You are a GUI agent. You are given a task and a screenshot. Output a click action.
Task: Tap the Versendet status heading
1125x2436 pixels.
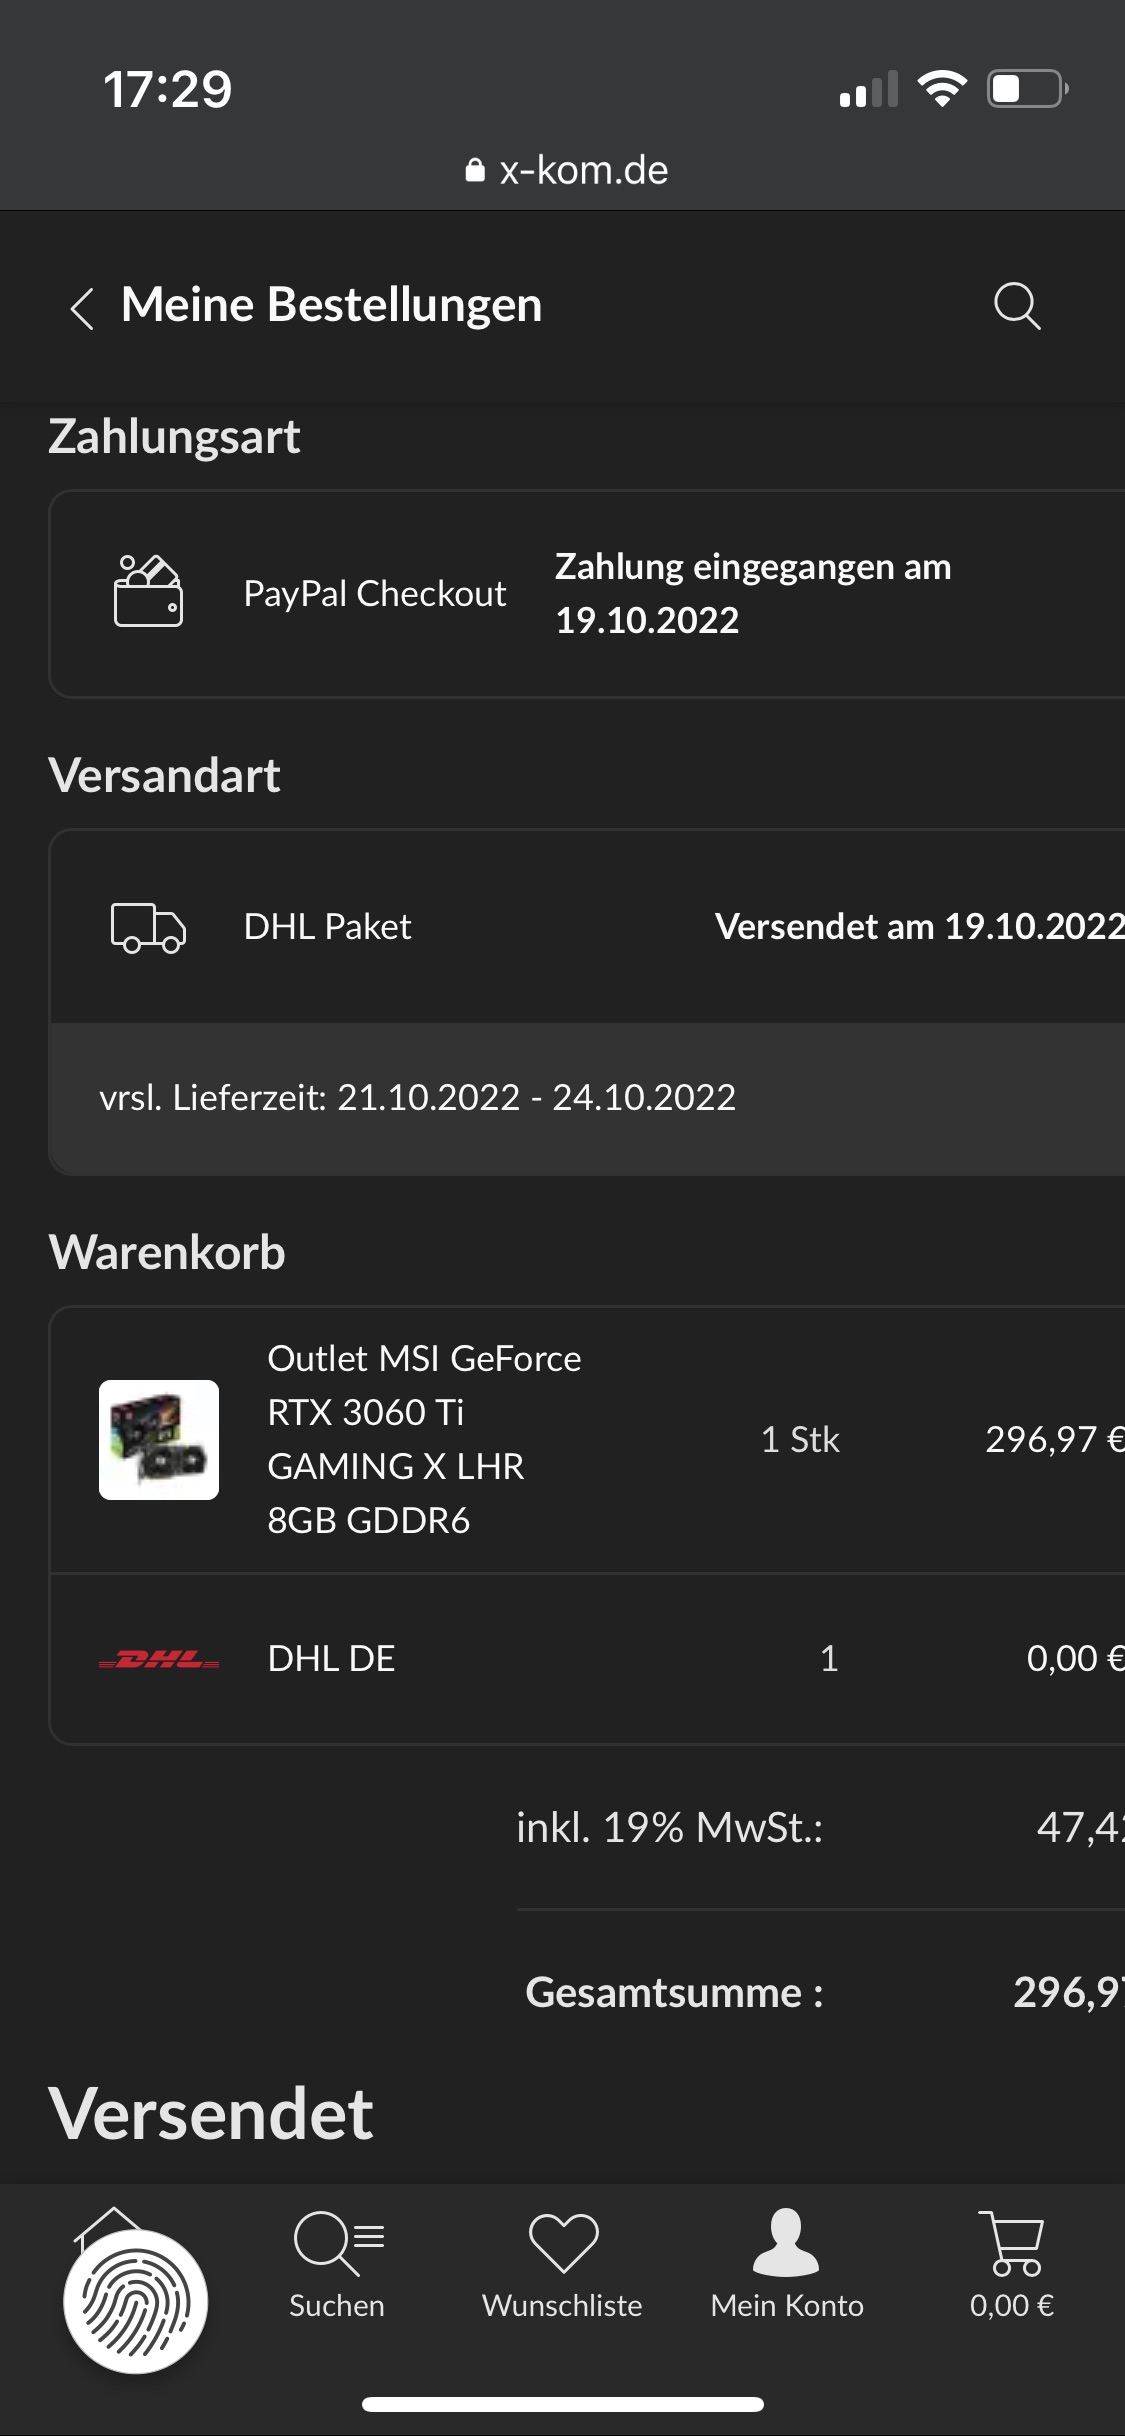[211, 2114]
